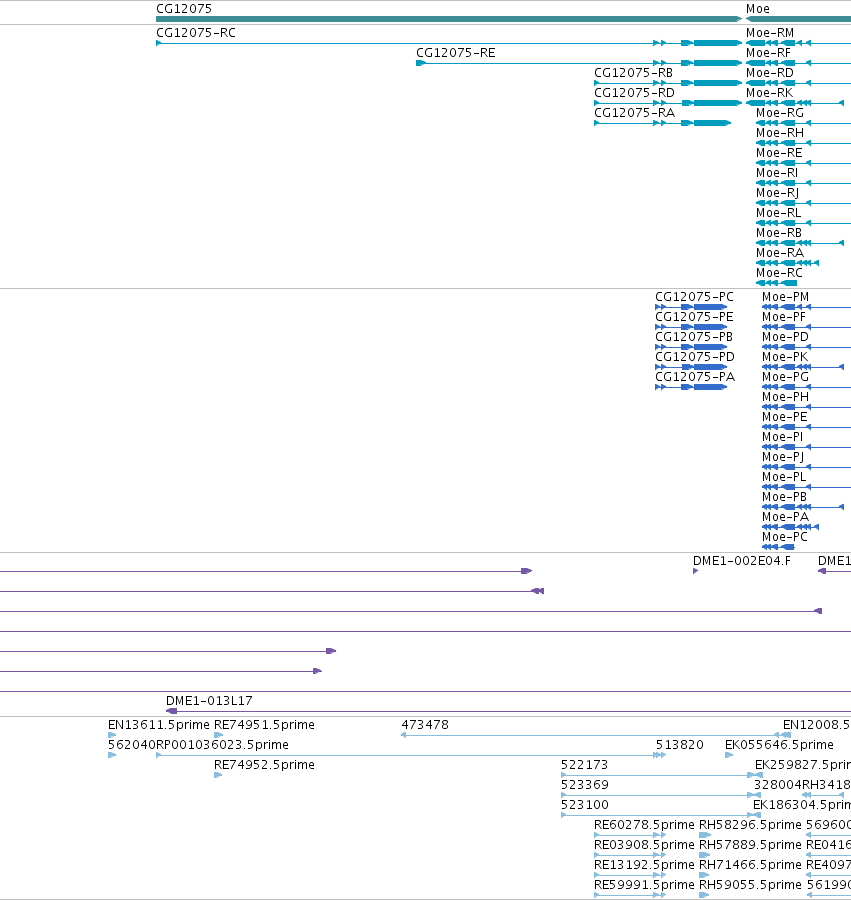Screen dimensions: 851x900
Task: Open the Moe-RA transcript label
Action: point(780,253)
